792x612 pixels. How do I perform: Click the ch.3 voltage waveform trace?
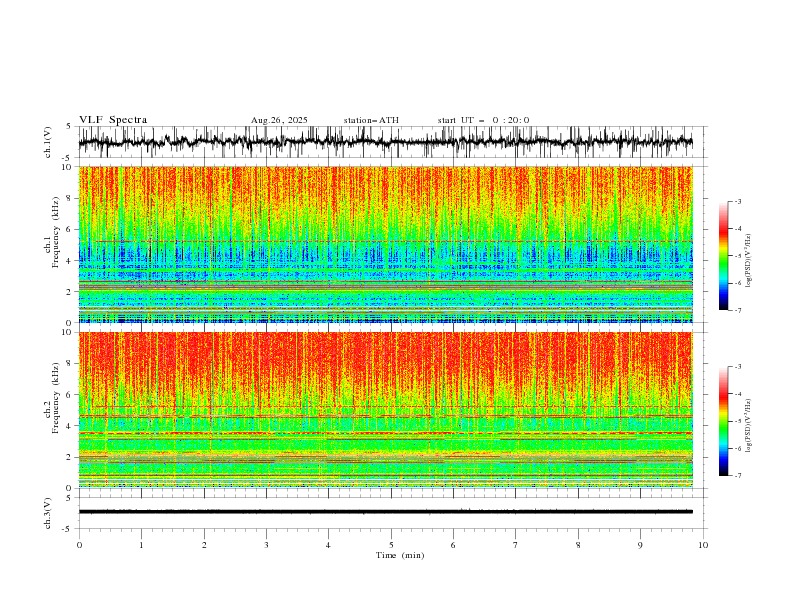[385, 512]
